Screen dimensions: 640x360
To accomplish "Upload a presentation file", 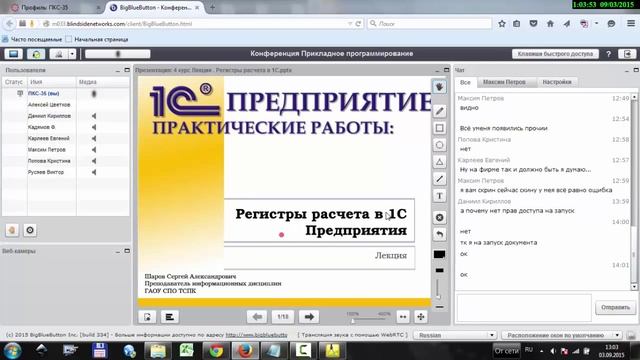I will point(147,317).
